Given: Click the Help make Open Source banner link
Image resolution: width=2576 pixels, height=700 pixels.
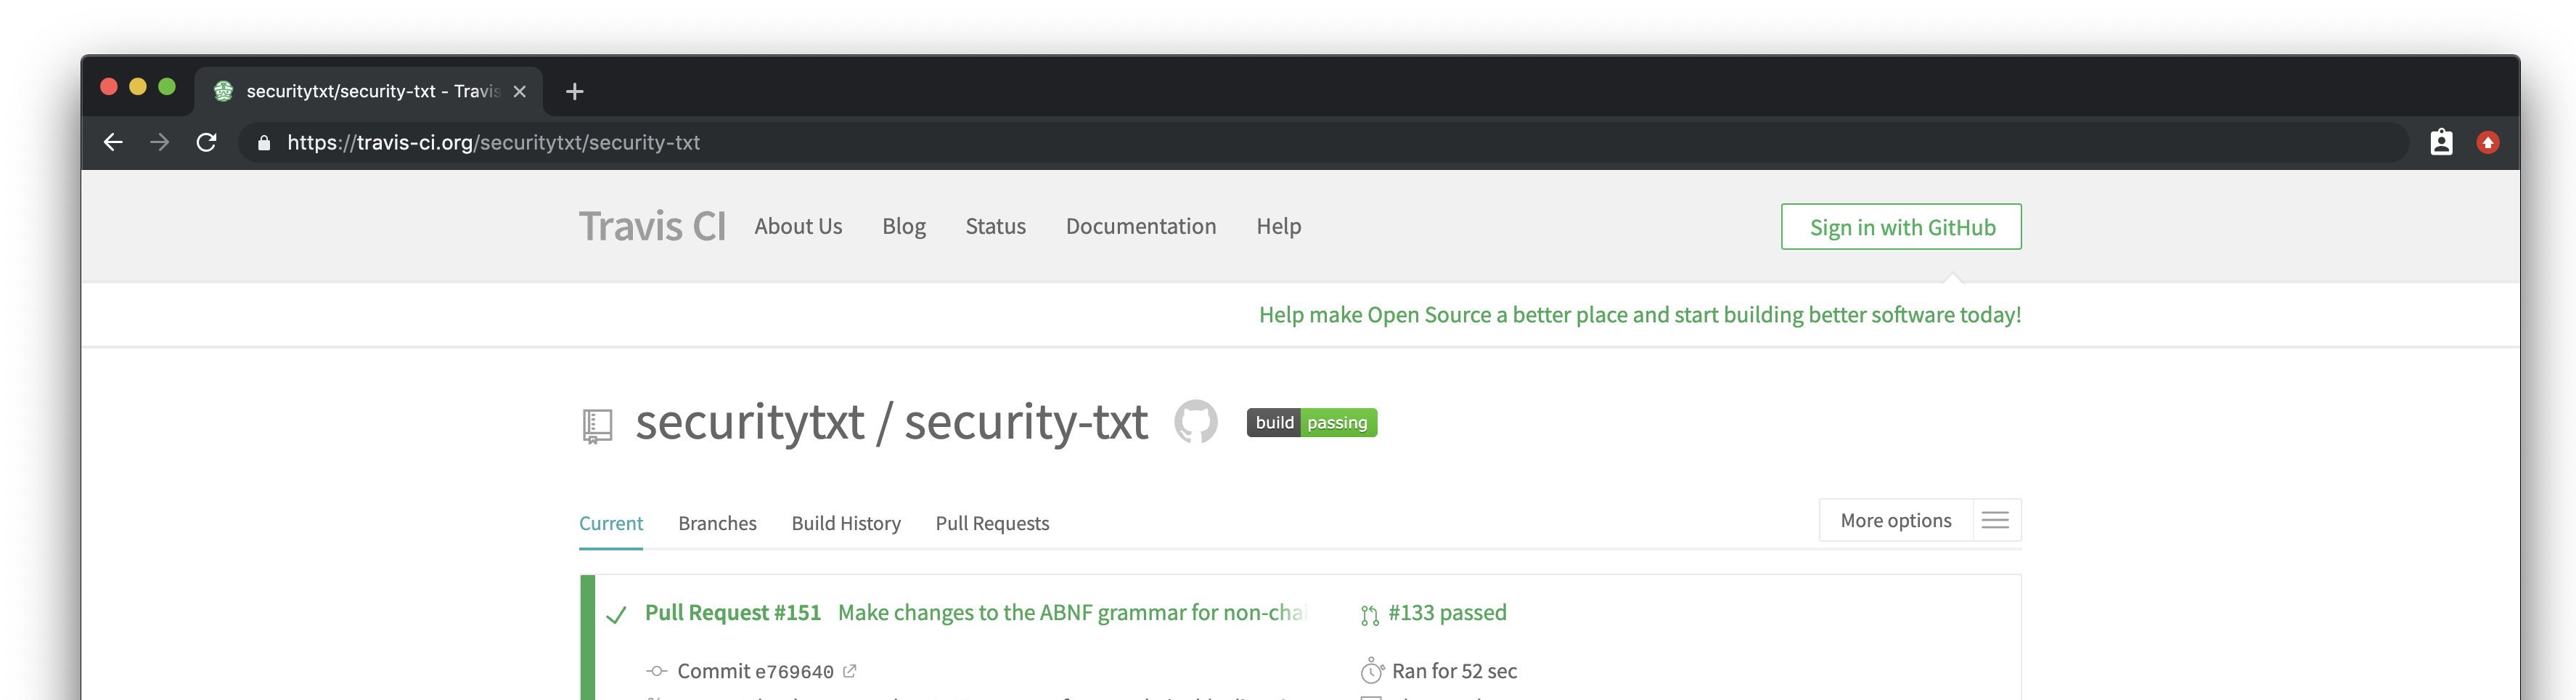Looking at the screenshot, I should [1640, 315].
